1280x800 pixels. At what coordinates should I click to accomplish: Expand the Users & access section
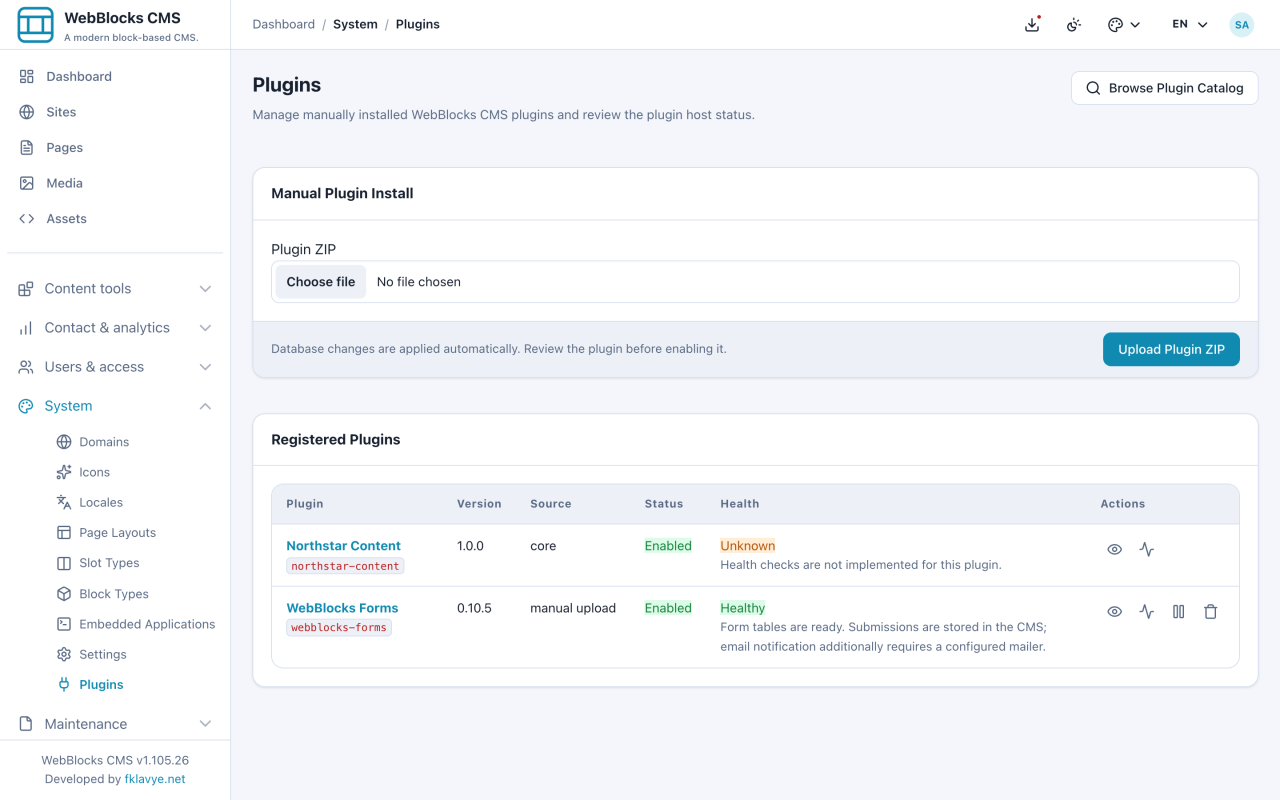point(115,366)
